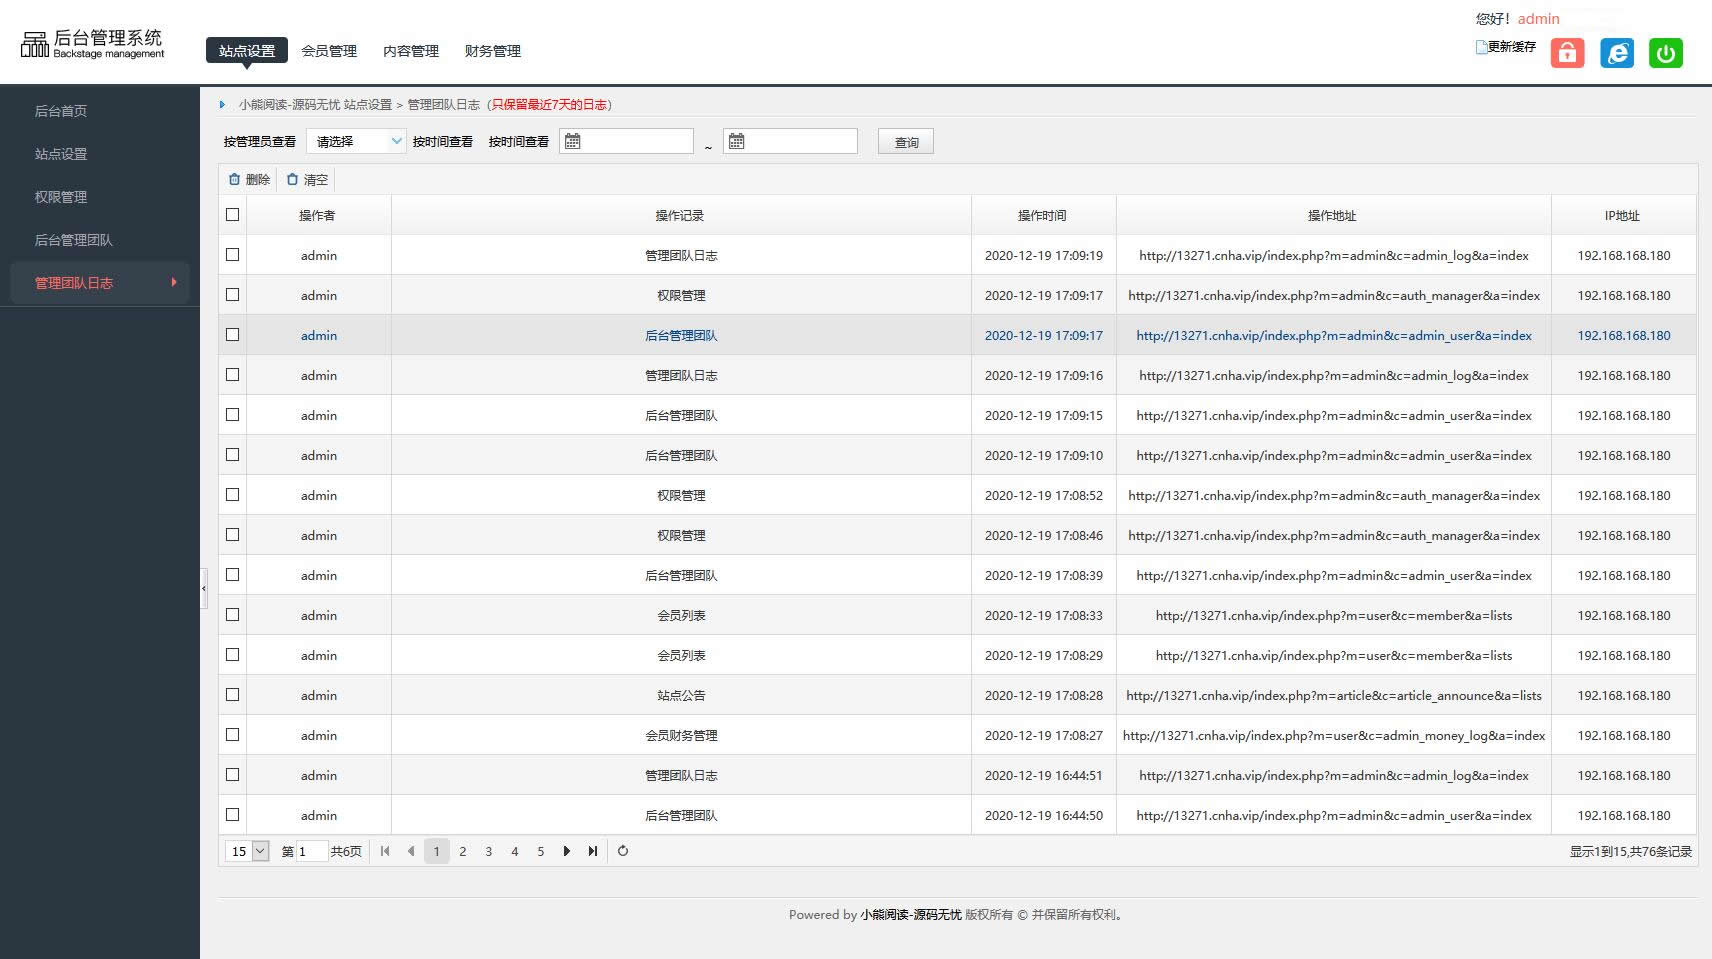Click current page 1 button
1712x959 pixels.
click(437, 851)
